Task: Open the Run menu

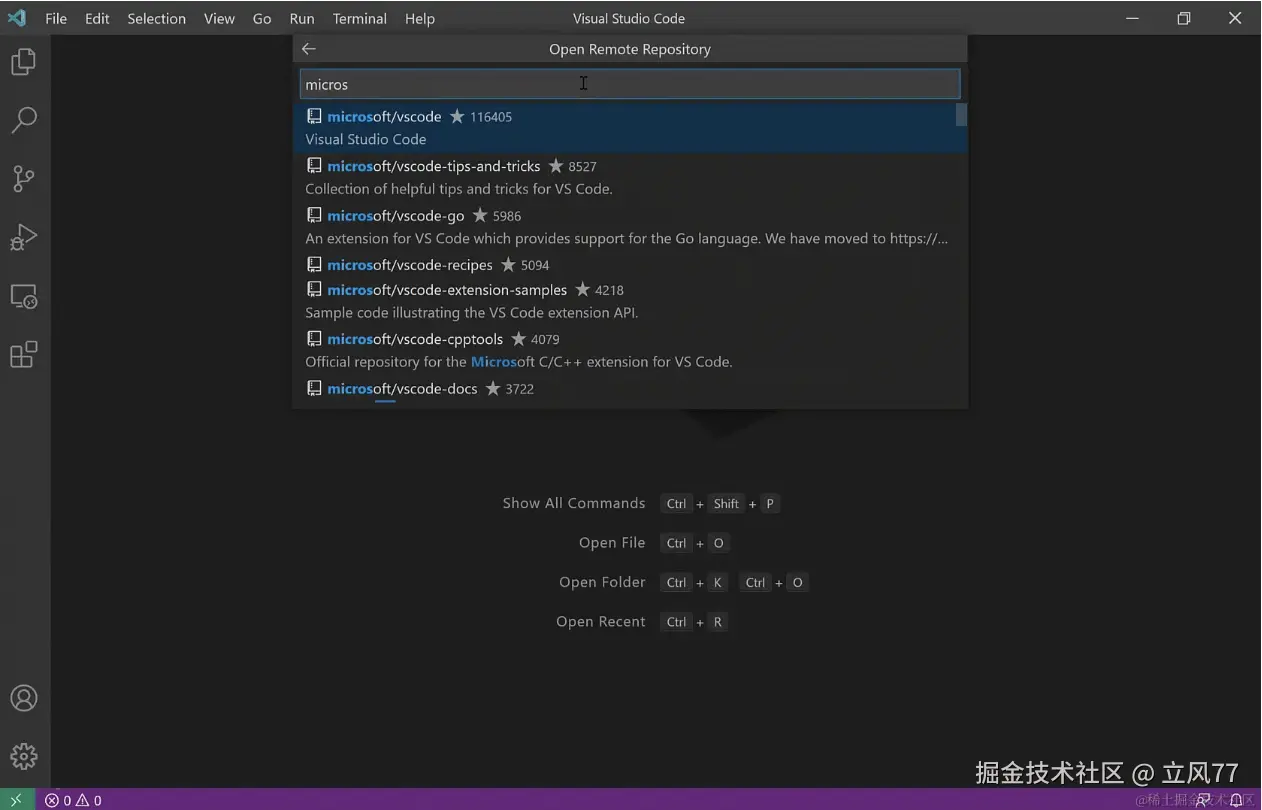Action: click(x=301, y=18)
